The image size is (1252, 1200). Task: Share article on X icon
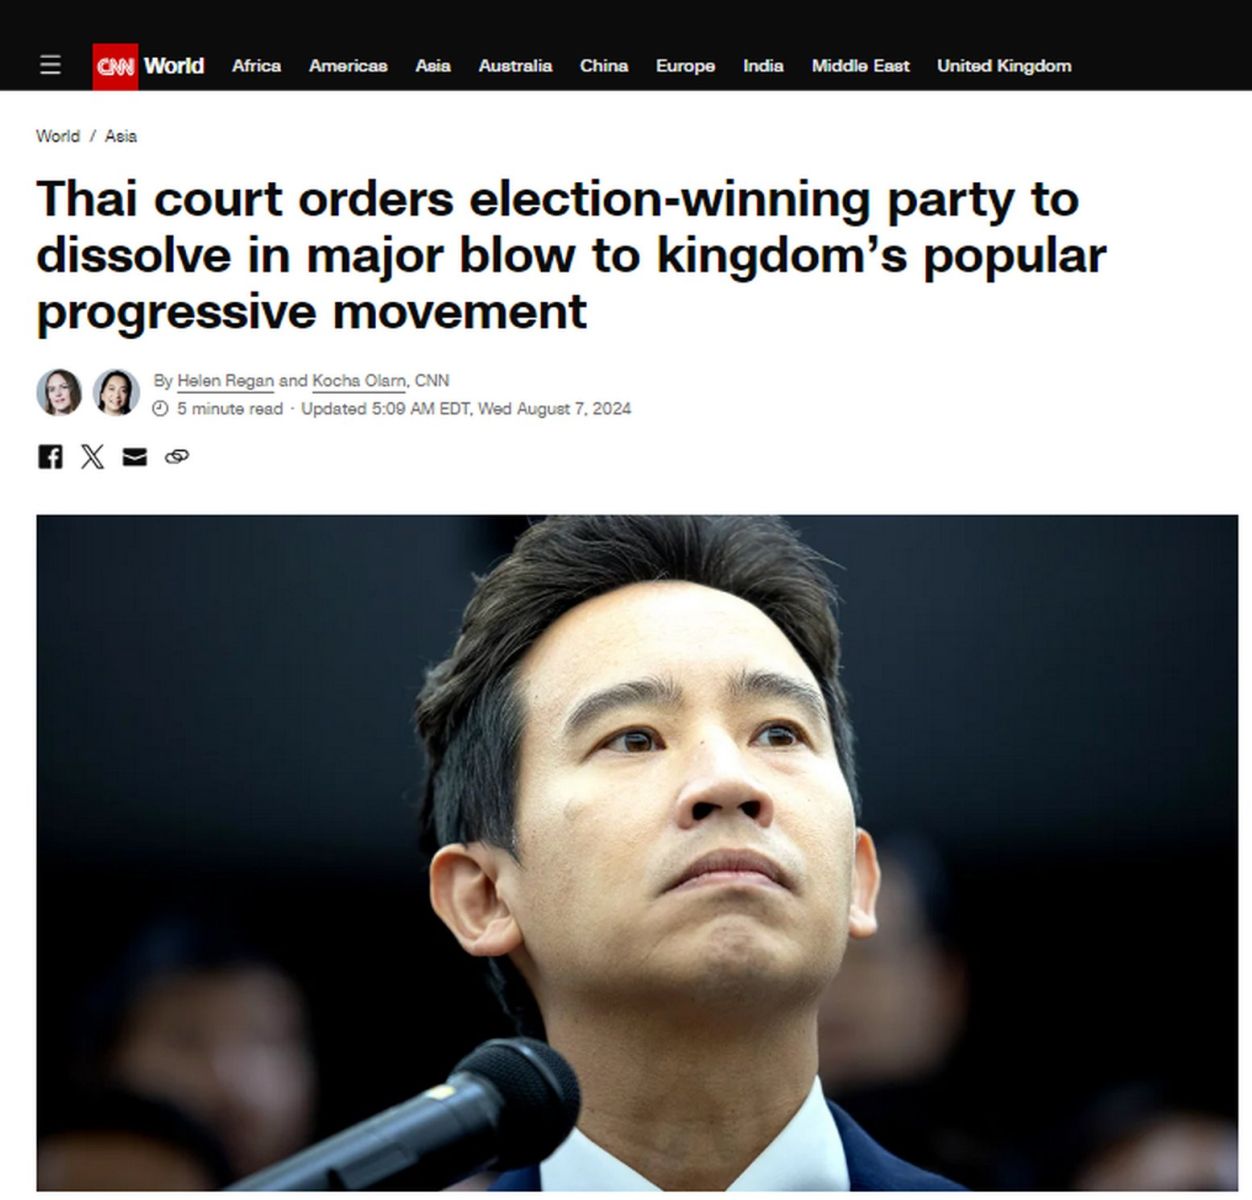[x=92, y=457]
